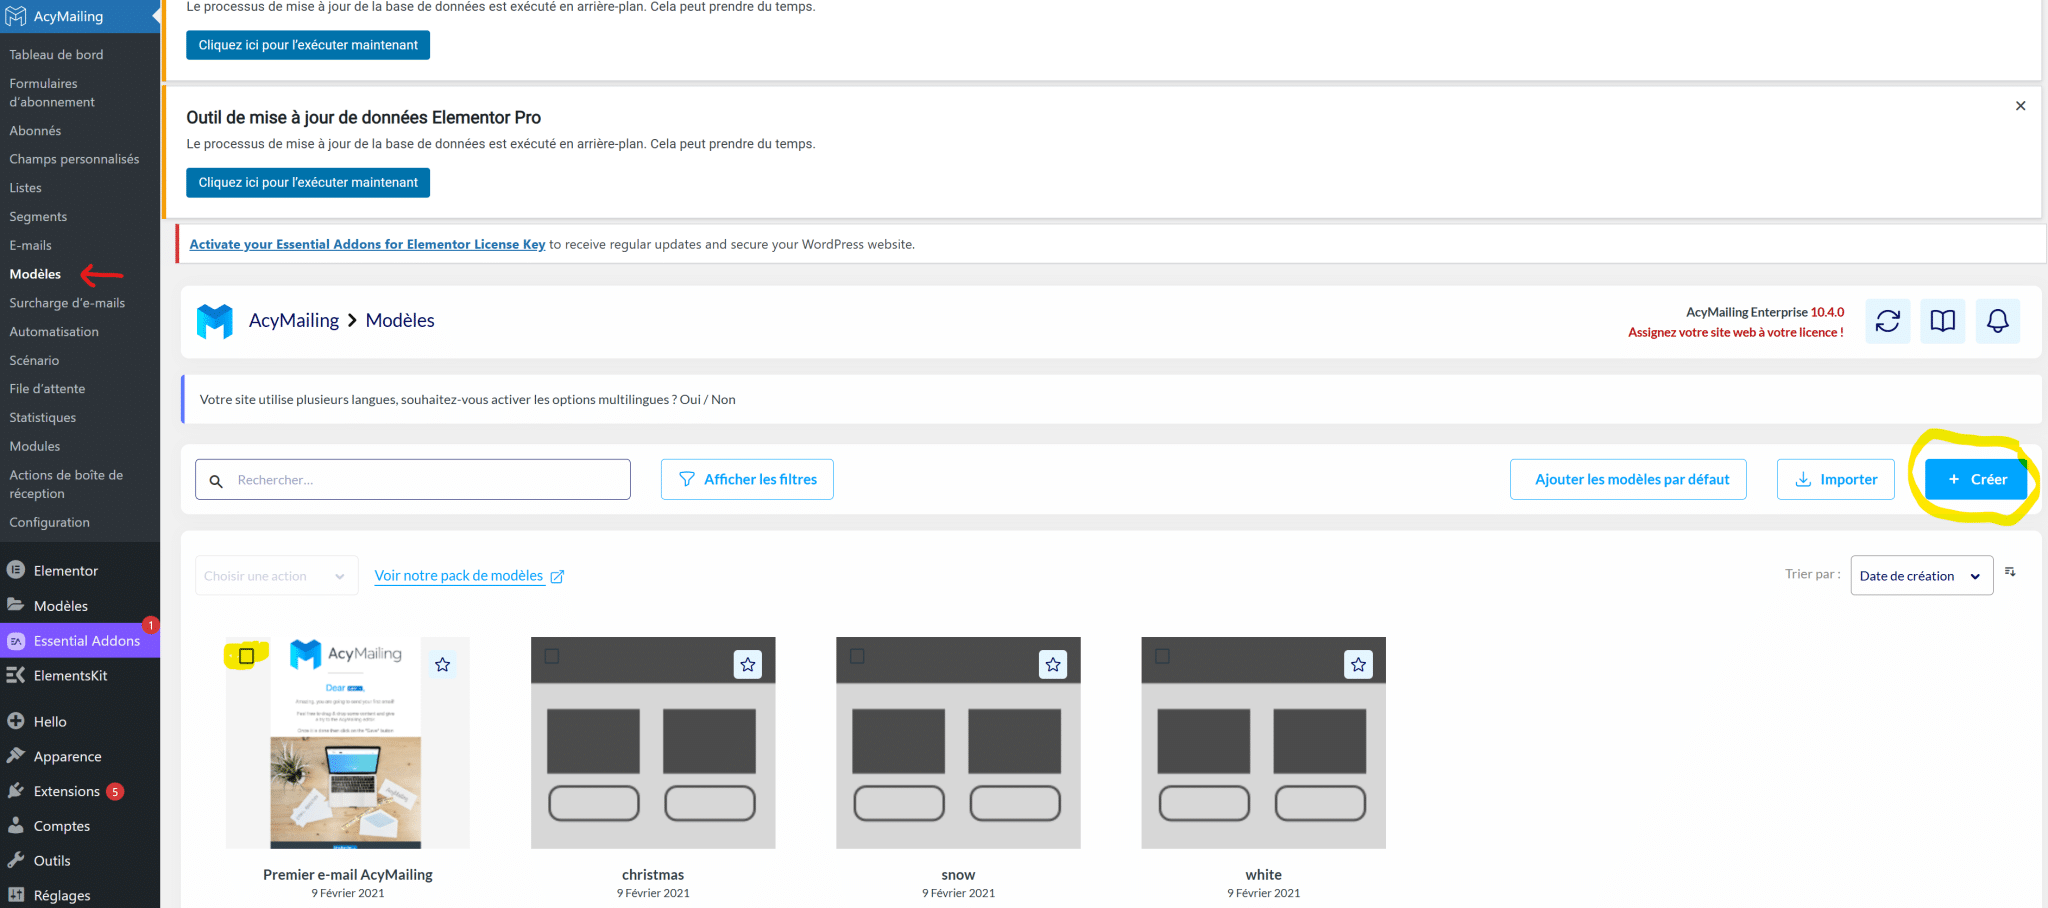Screen dimensions: 2048x908
Task: Follow the Voir notre pack de modèles link
Action: pyautogui.click(x=458, y=576)
